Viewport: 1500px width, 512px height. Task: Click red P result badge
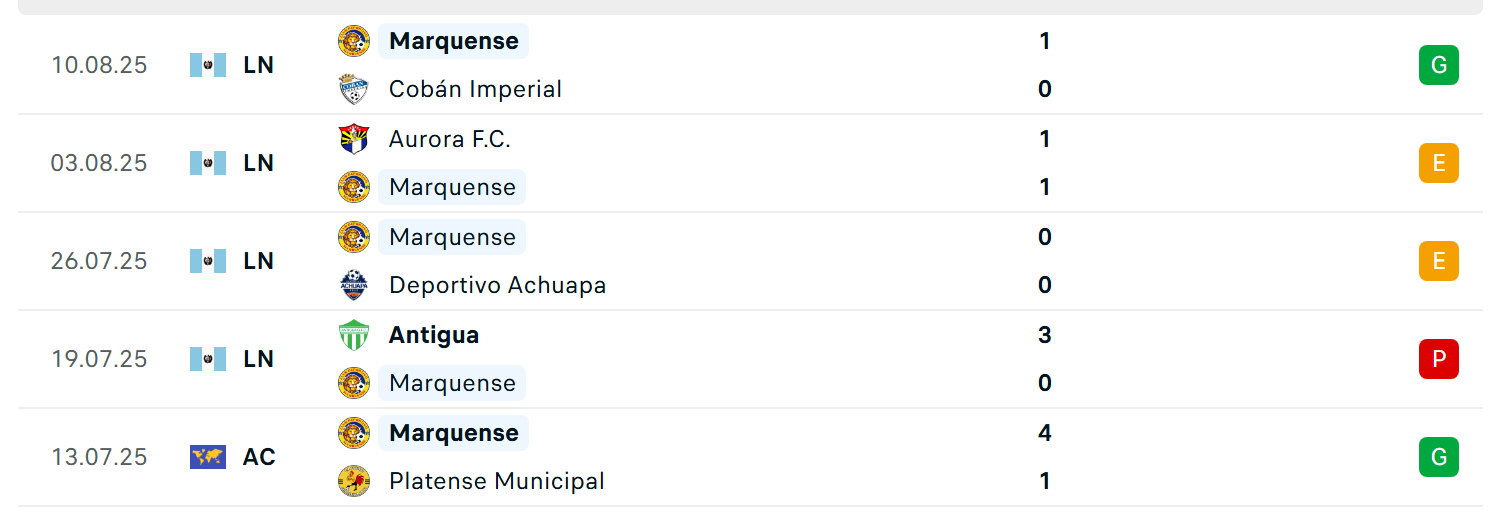[1438, 359]
